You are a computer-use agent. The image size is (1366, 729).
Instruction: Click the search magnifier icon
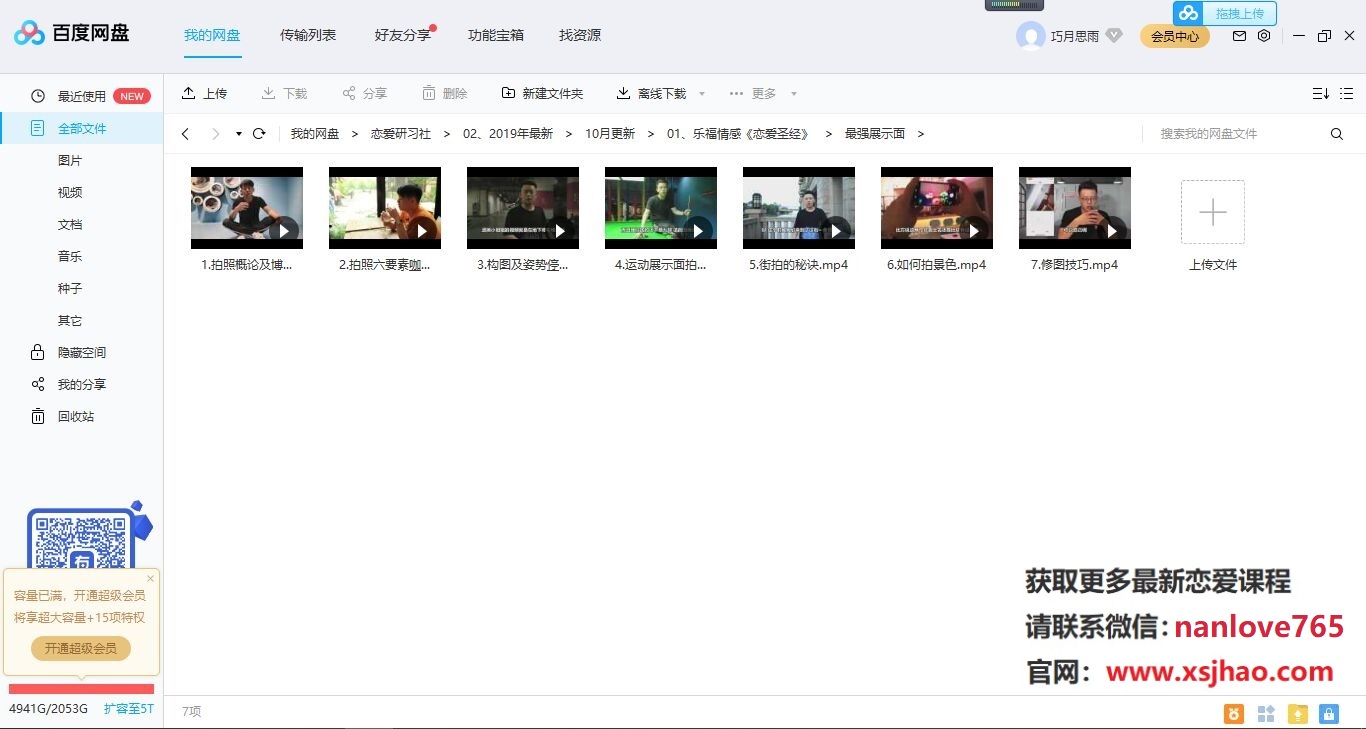coord(1337,133)
